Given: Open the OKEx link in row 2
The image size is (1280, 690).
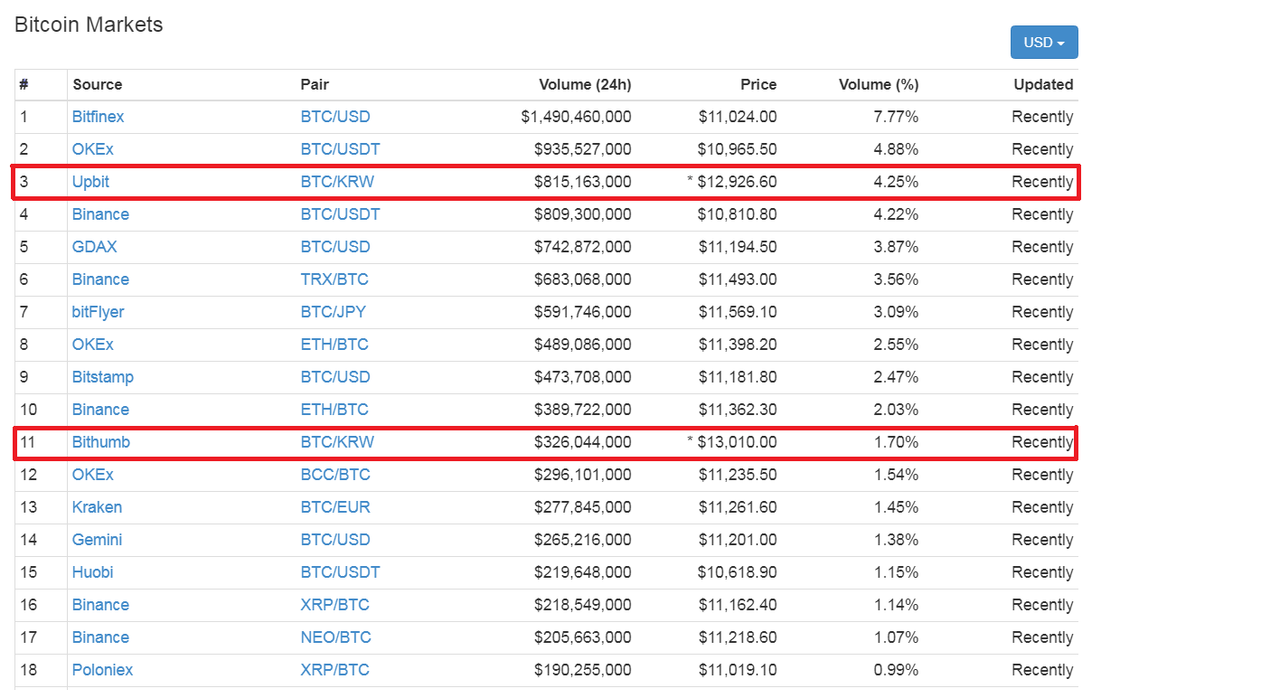Looking at the screenshot, I should tap(93, 149).
